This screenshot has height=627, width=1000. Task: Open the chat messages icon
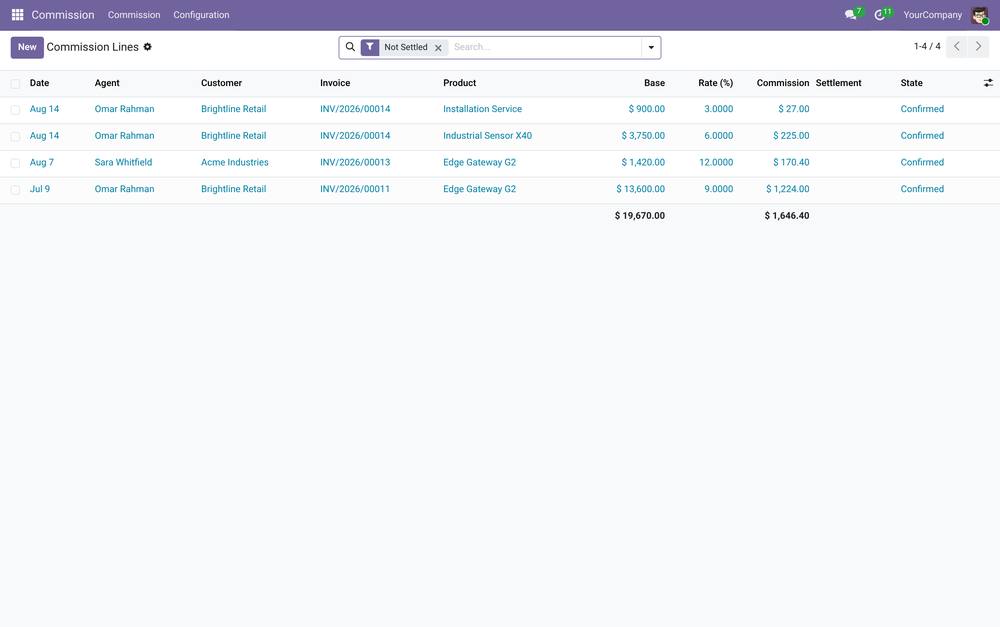coord(851,15)
